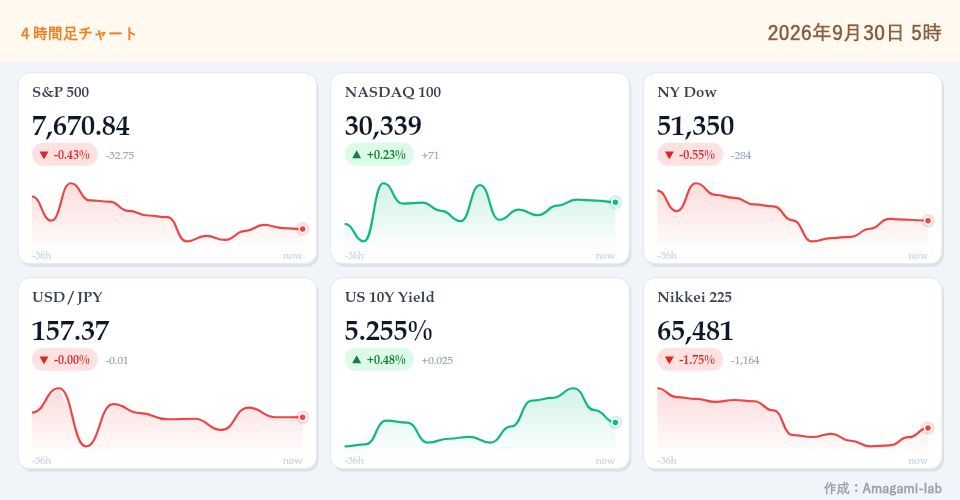Click the S&P 500 point change -32.75
Image resolution: width=960 pixels, height=500 pixels.
(120, 155)
